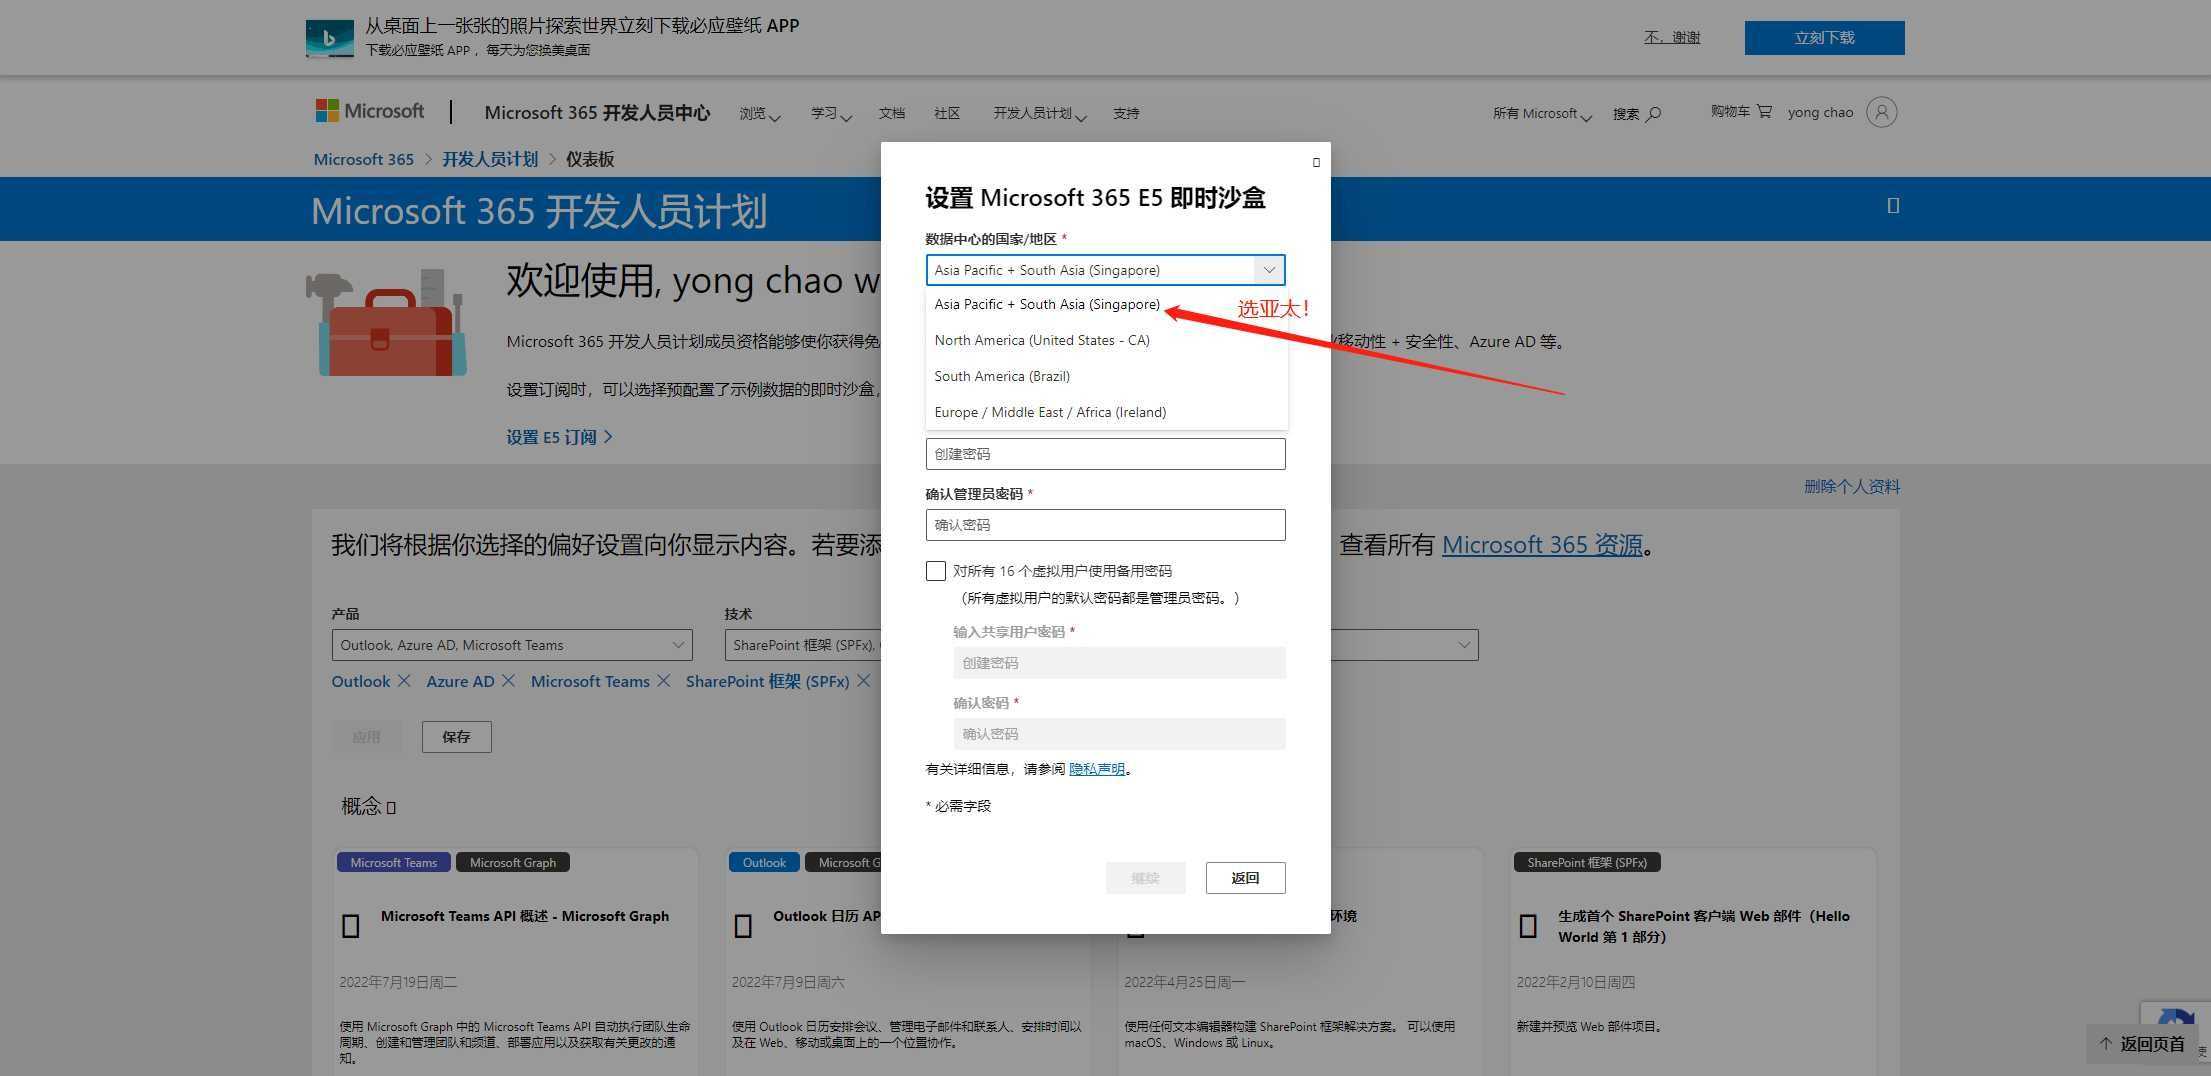Image resolution: width=2211 pixels, height=1076 pixels.
Task: Click the Bing wallpaper app icon
Action: [x=330, y=38]
